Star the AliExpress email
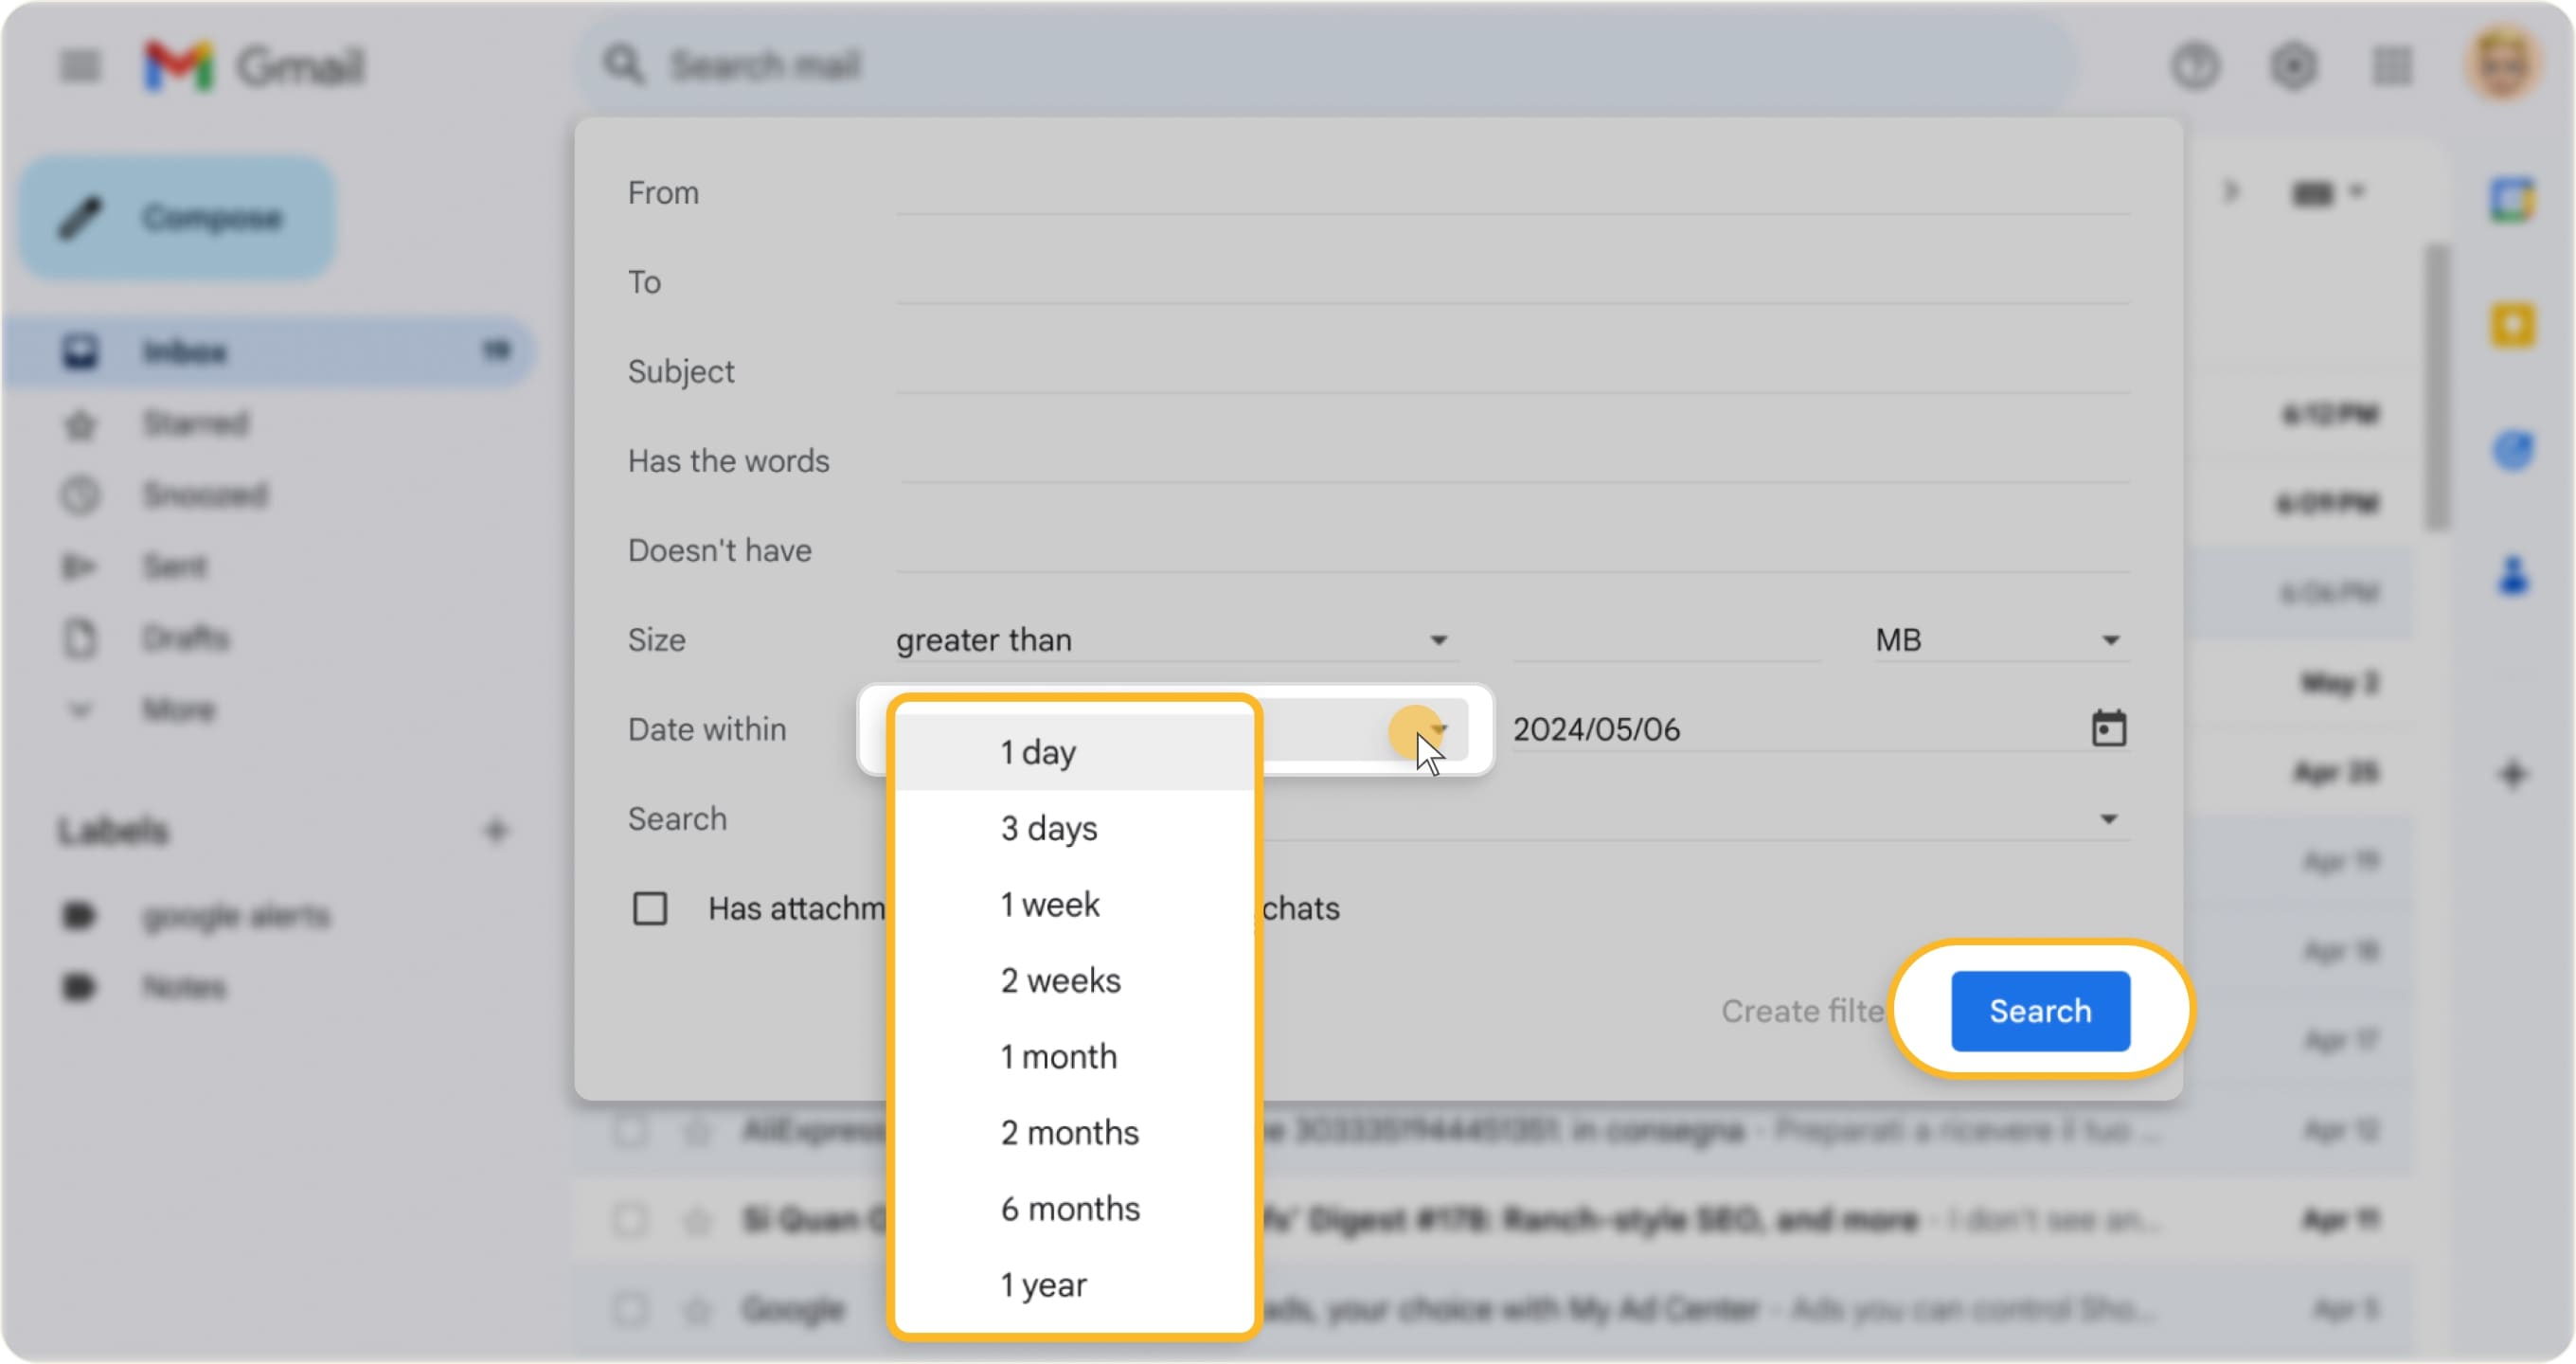 click(697, 1131)
